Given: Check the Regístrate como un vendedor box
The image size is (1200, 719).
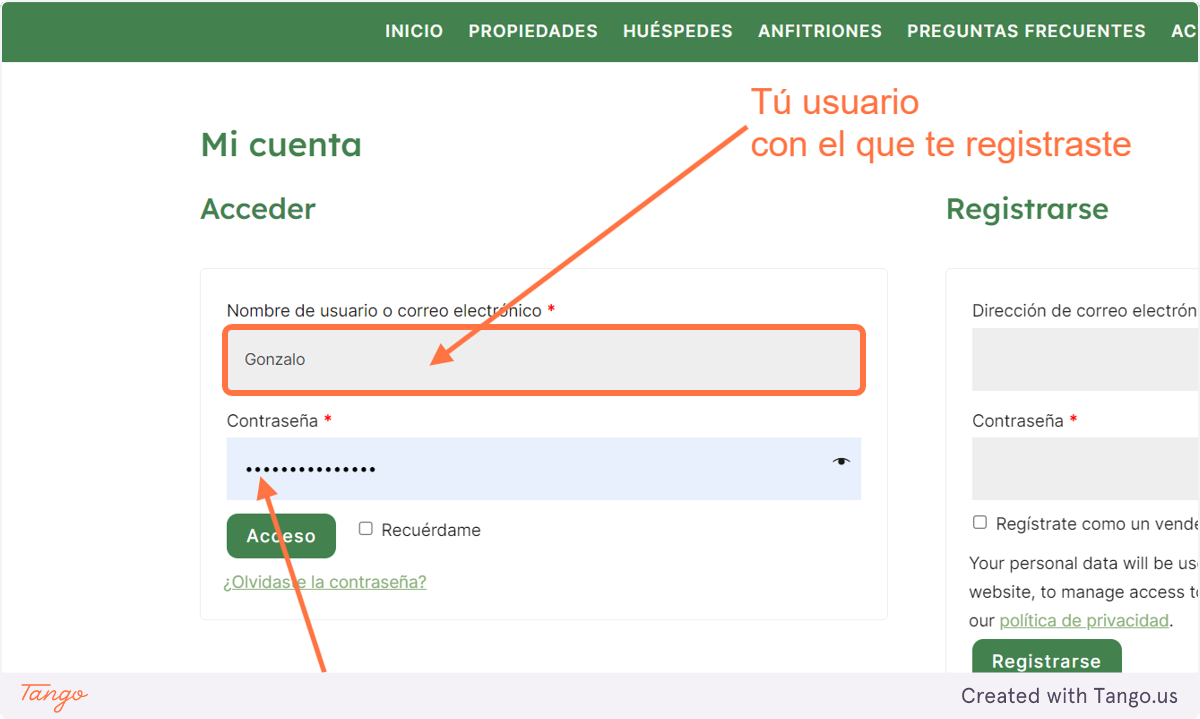Looking at the screenshot, I should (980, 523).
